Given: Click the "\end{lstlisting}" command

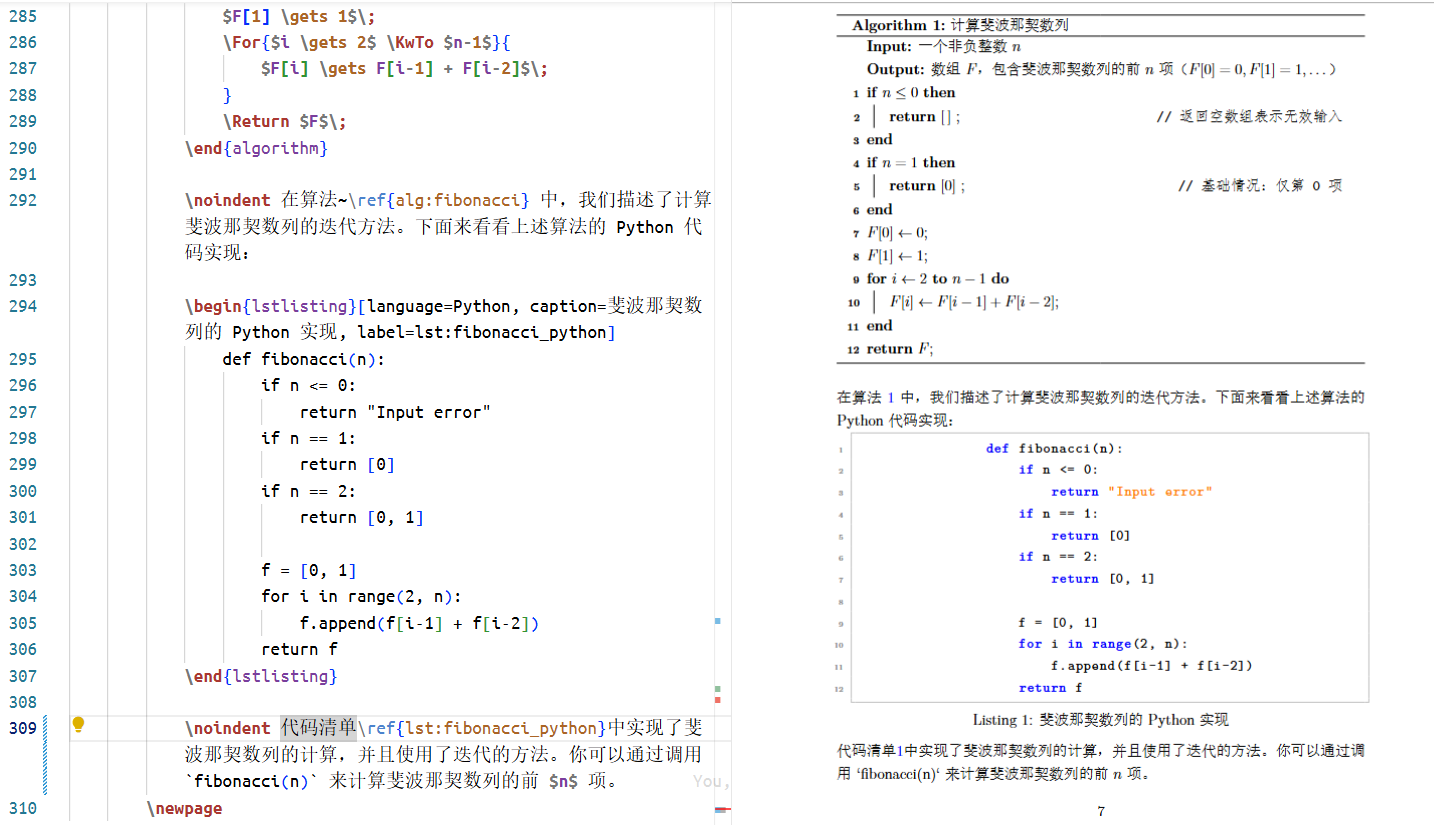Looking at the screenshot, I should tap(261, 676).
